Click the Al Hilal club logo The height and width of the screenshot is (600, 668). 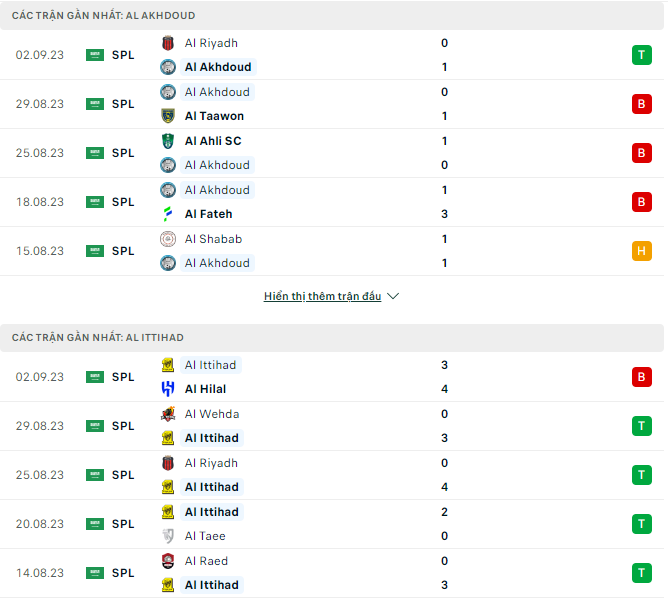[168, 389]
